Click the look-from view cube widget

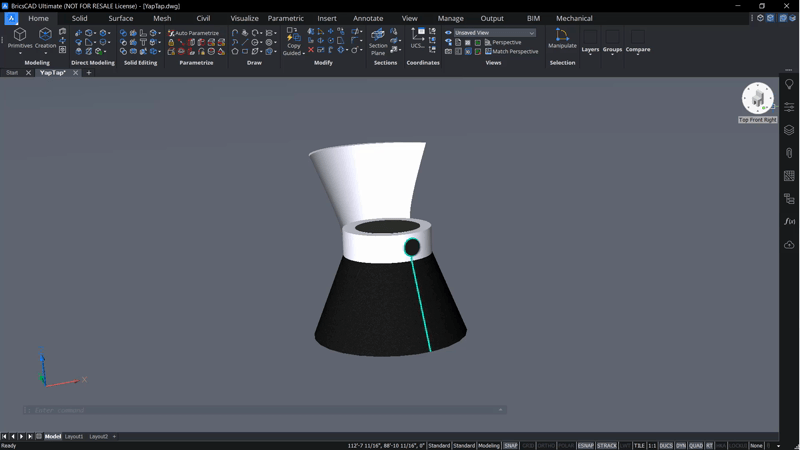[x=758, y=98]
